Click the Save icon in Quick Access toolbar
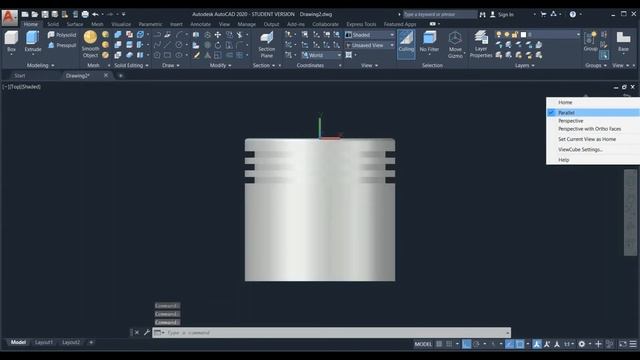Screen dimensions: 640x360 (x=45, y=14)
